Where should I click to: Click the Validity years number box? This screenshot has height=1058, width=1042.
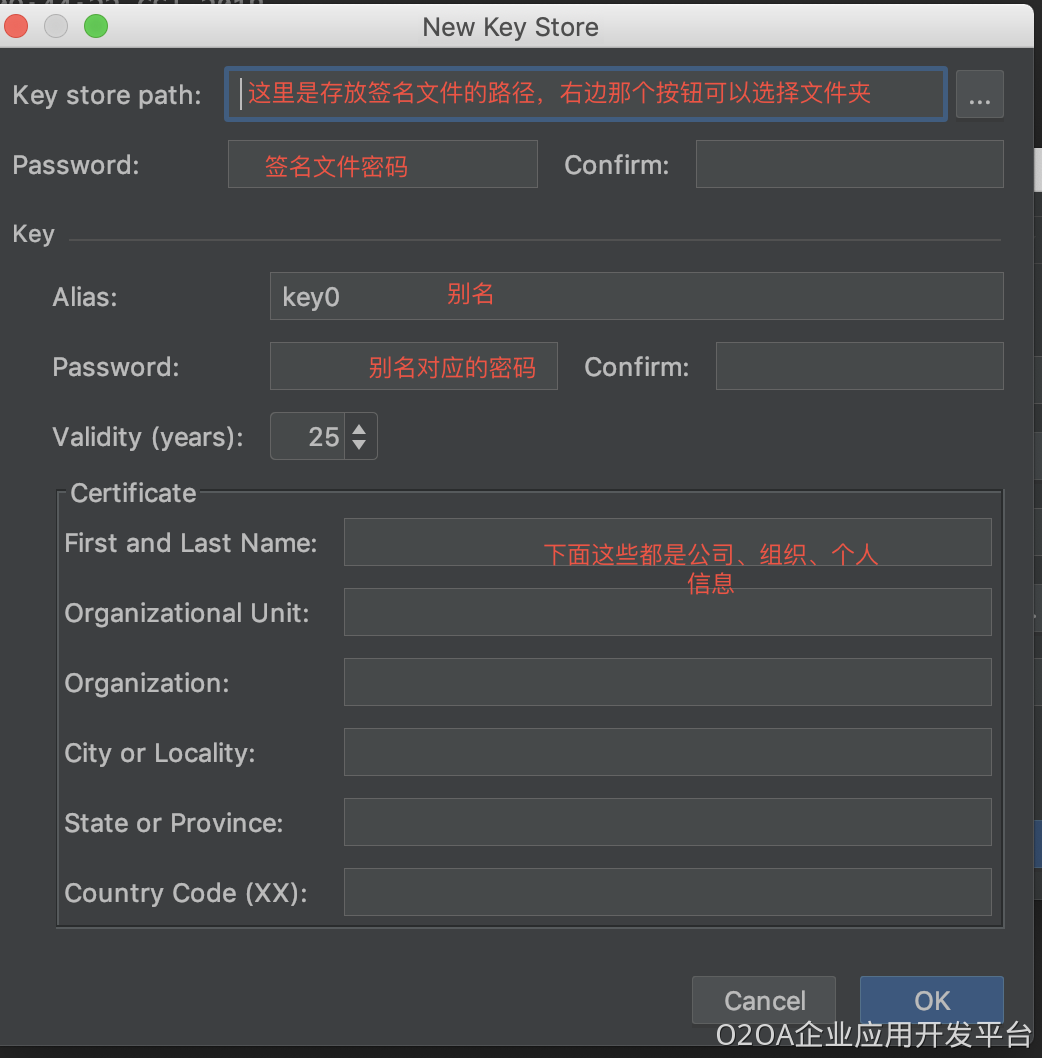[x=308, y=437]
